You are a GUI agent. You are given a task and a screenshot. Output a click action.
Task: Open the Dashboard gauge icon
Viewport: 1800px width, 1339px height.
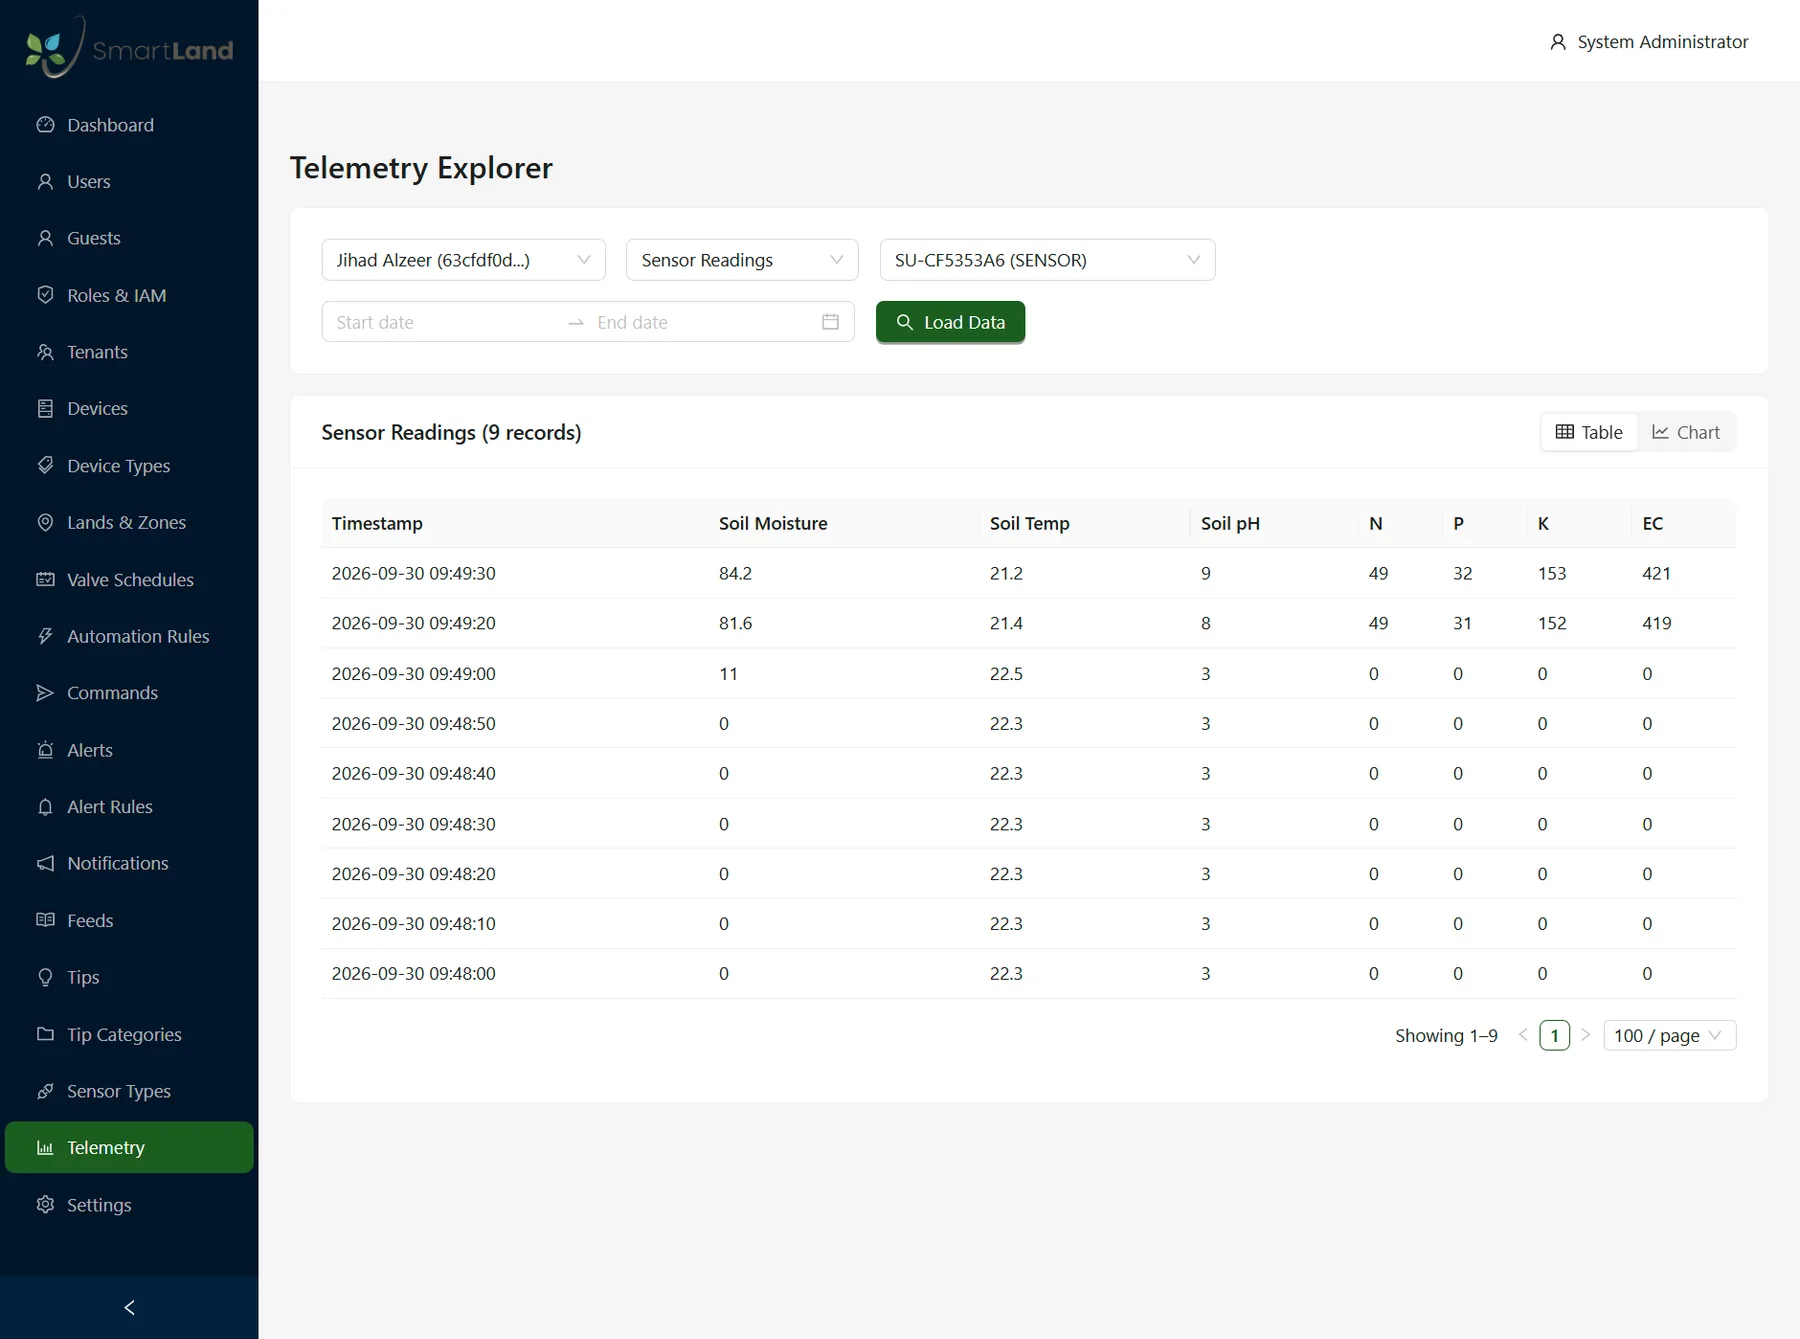click(45, 125)
